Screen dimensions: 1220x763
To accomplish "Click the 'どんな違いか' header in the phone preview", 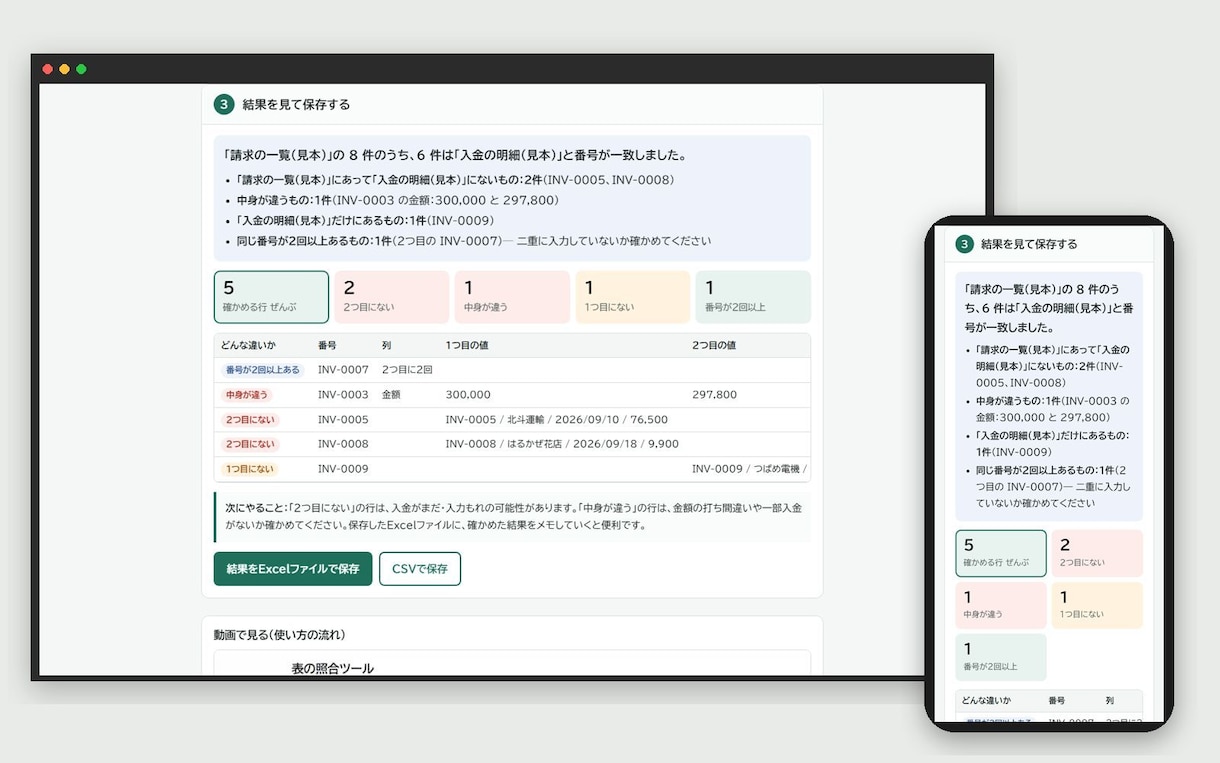I will (986, 700).
